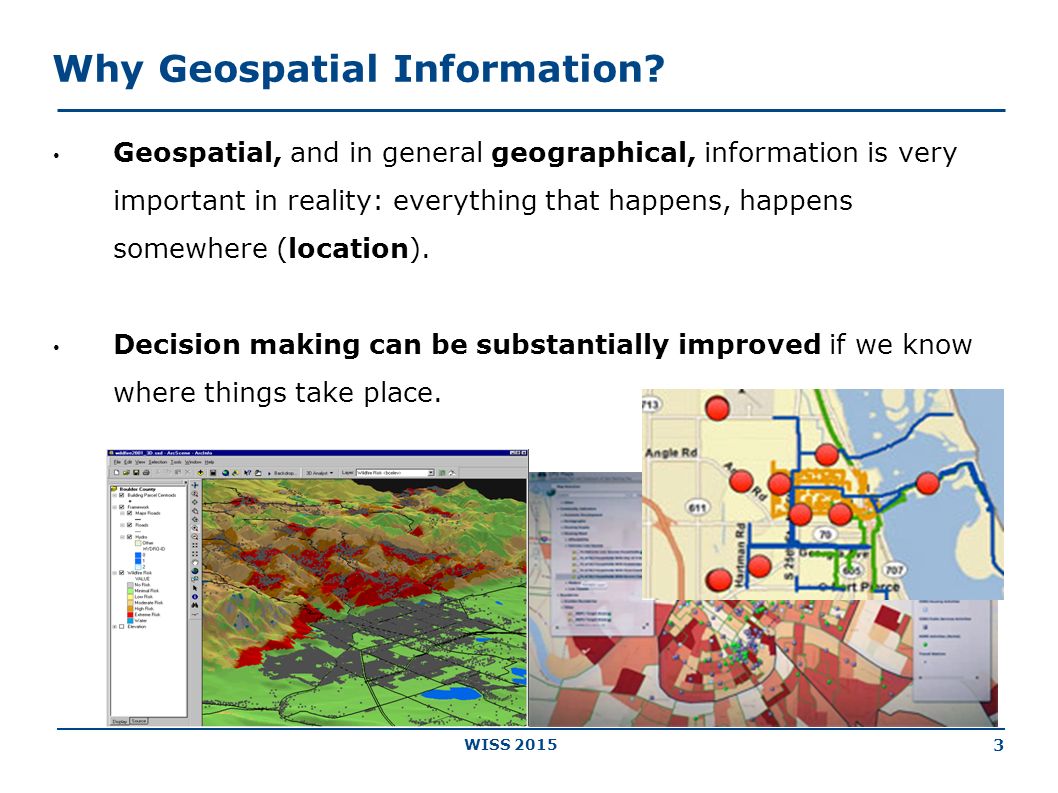Viewport: 1058px width, 793px height.
Task: Click the '707' route shield on map
Action: pyautogui.click(x=894, y=570)
